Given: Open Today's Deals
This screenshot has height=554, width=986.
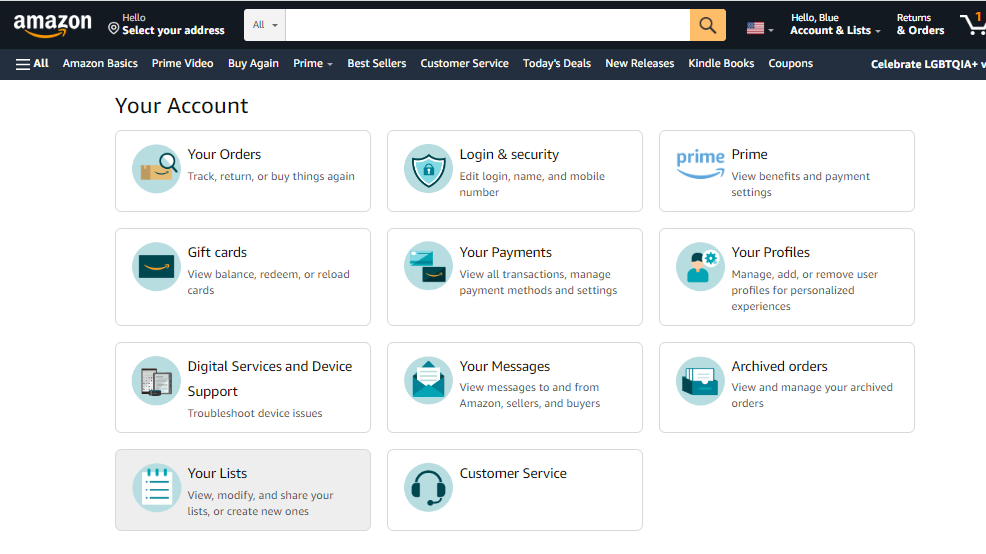Looking at the screenshot, I should pyautogui.click(x=557, y=64).
